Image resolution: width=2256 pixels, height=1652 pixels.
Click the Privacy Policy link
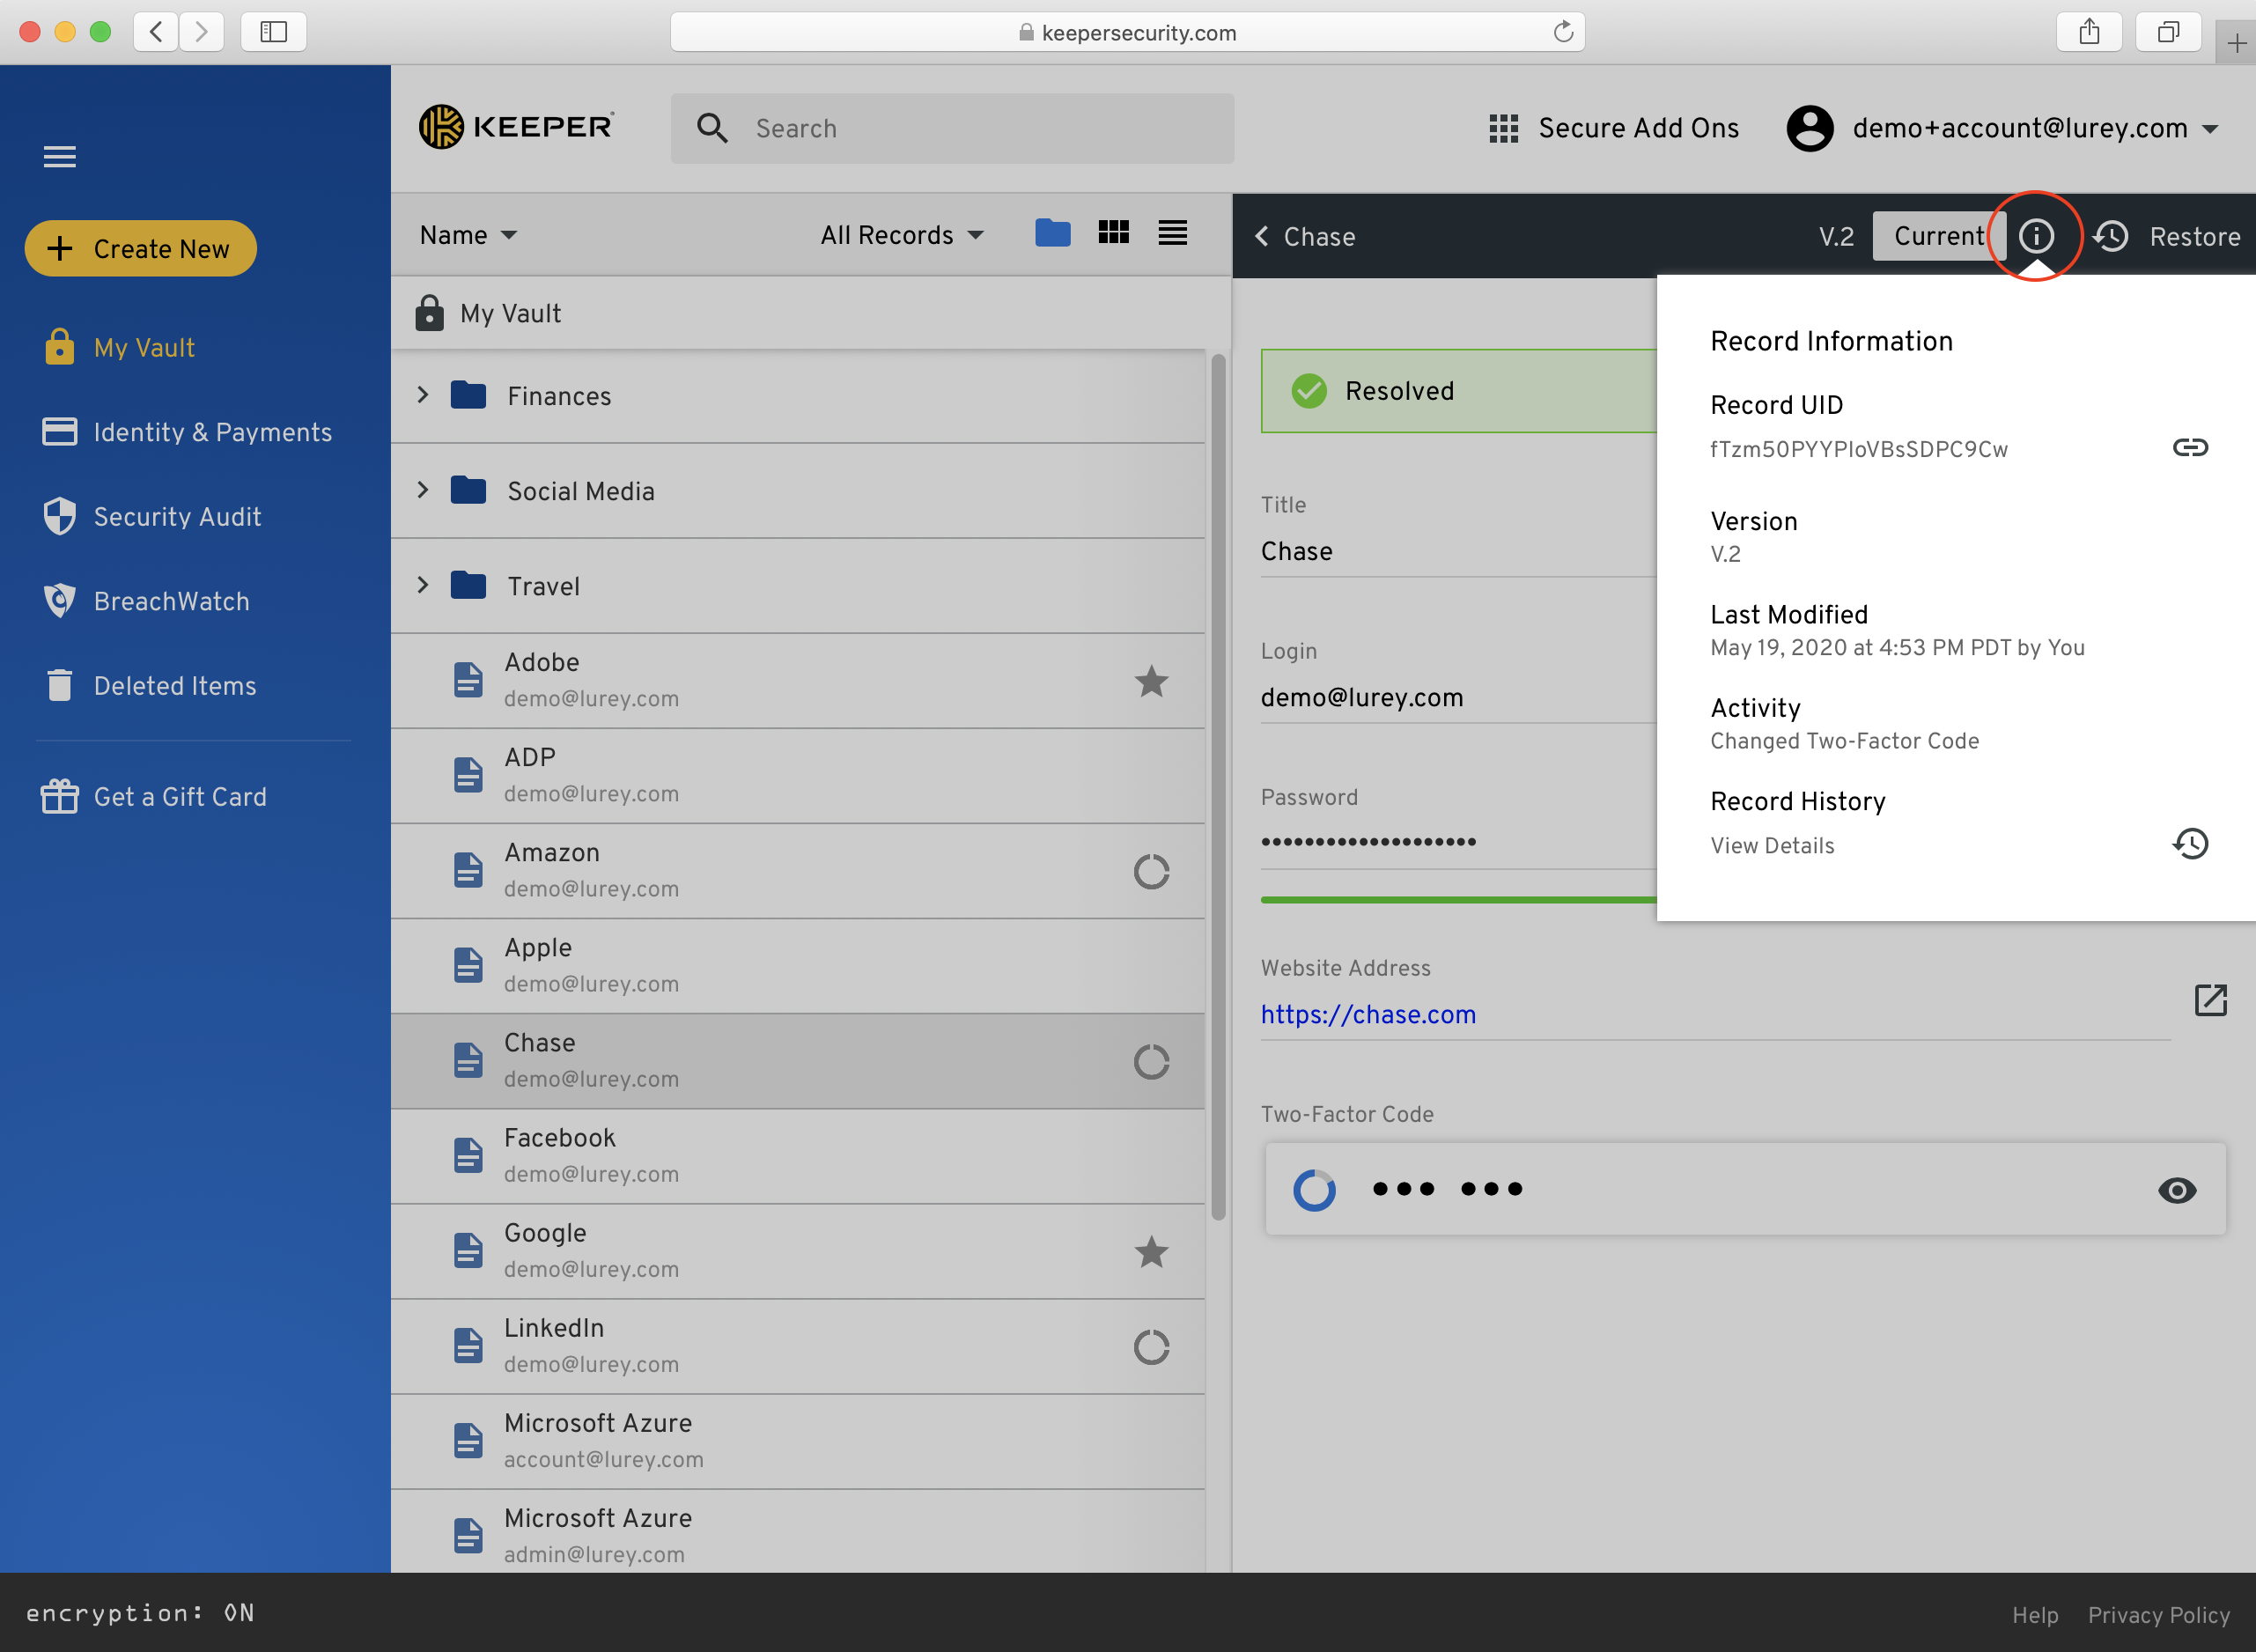pyautogui.click(x=2158, y=1614)
